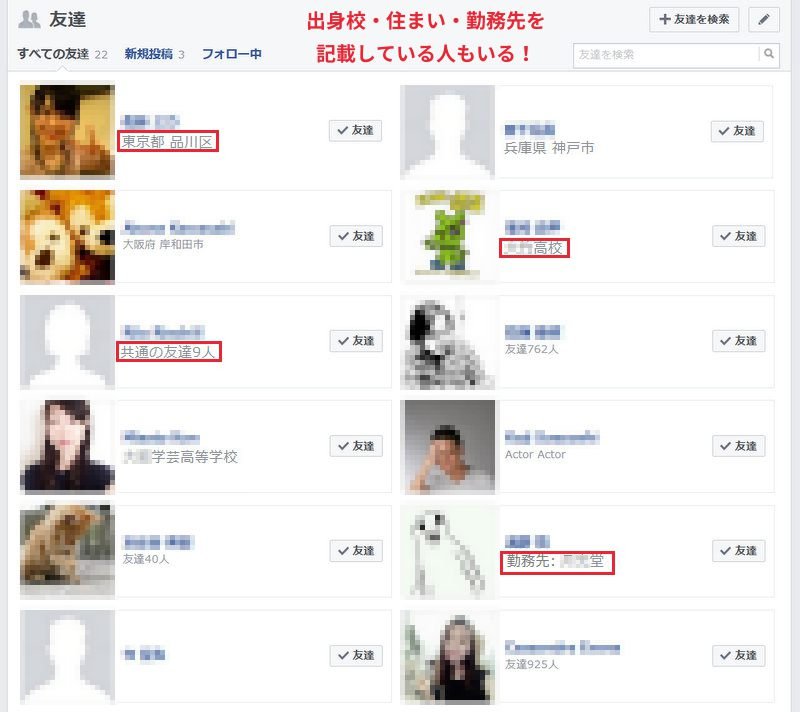
Task: Click the pencil edit icon button
Action: coord(764,20)
